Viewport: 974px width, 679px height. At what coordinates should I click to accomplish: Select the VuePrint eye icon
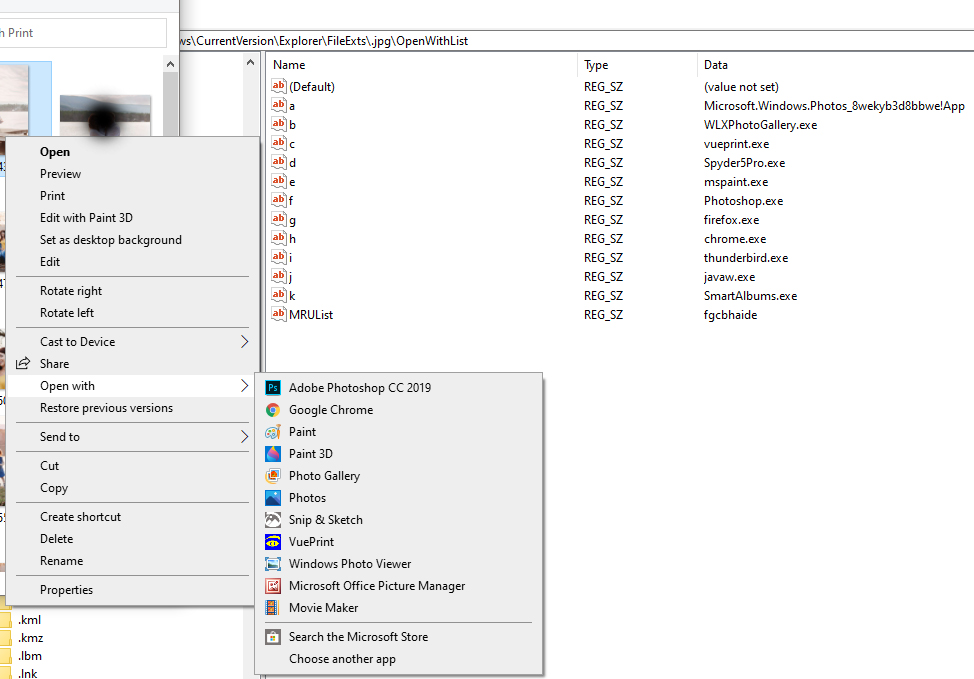273,542
